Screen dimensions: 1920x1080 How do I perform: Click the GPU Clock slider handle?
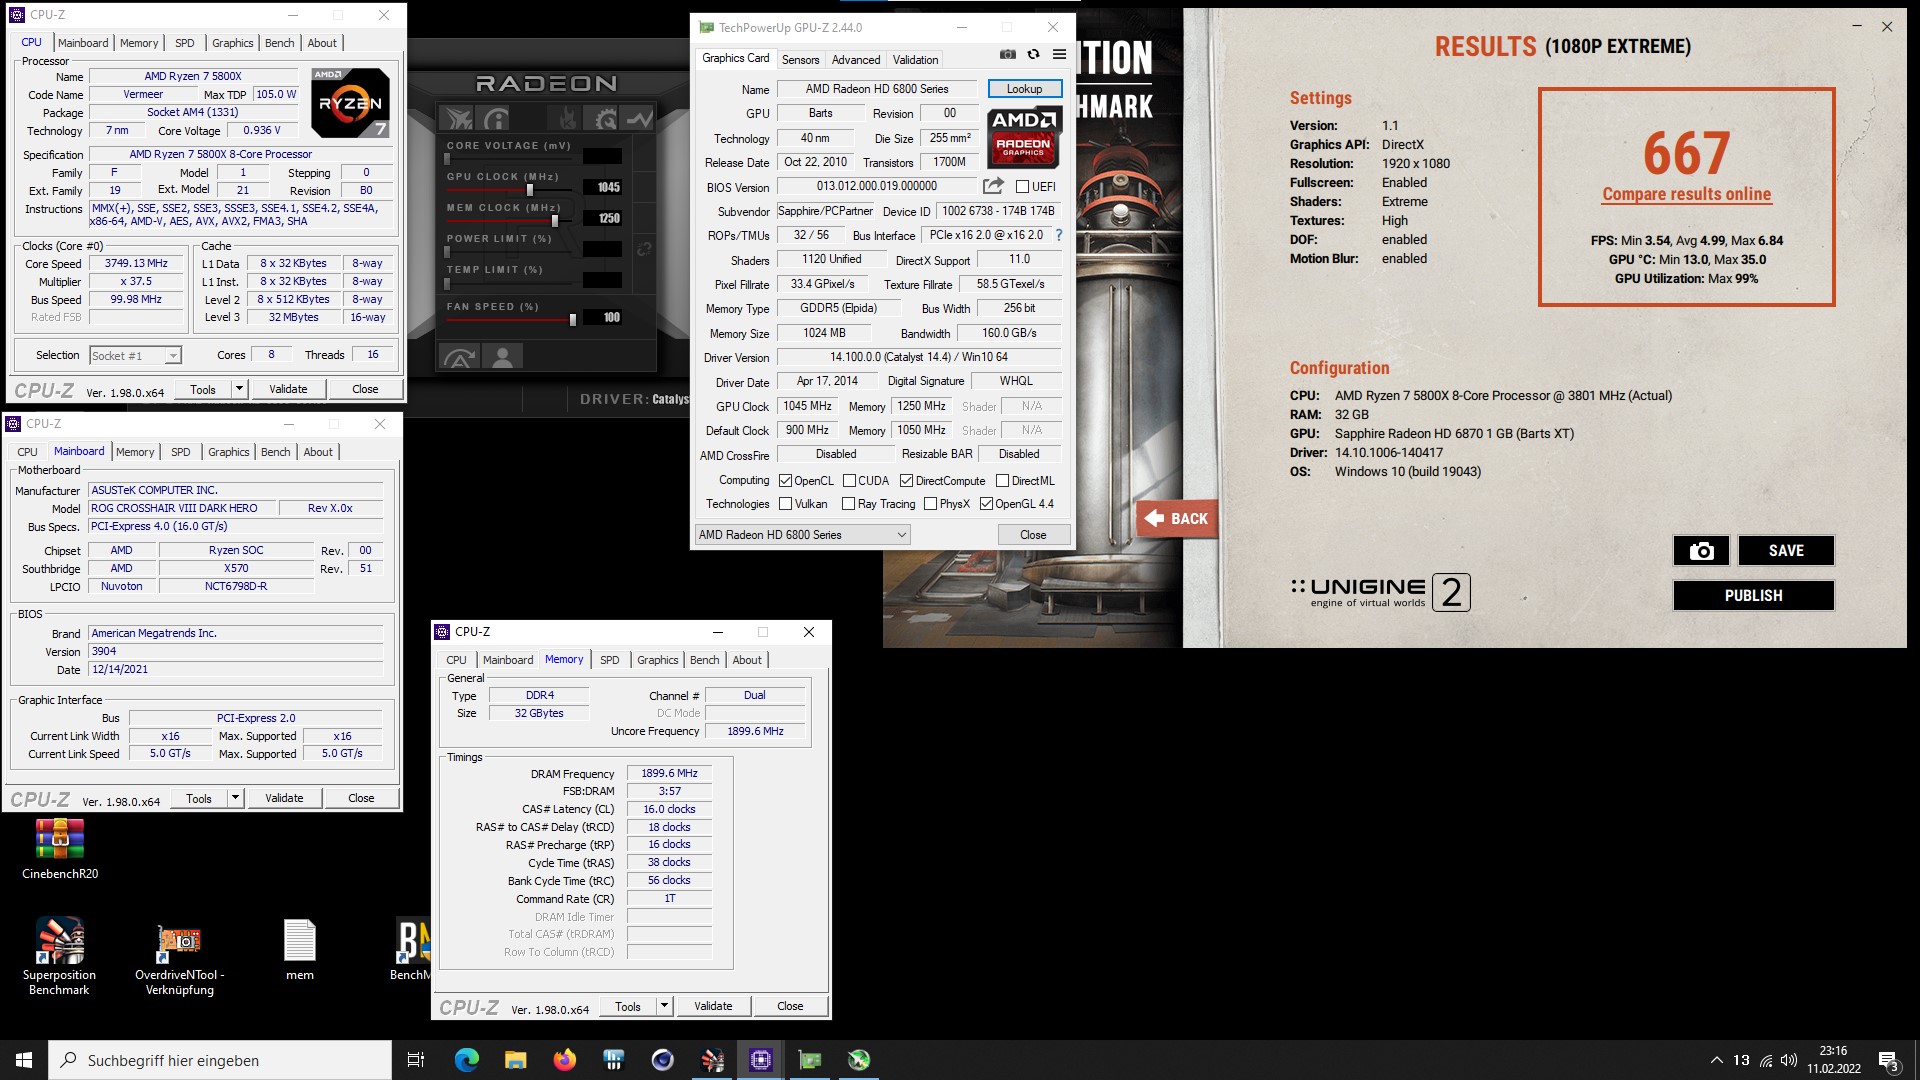(530, 189)
